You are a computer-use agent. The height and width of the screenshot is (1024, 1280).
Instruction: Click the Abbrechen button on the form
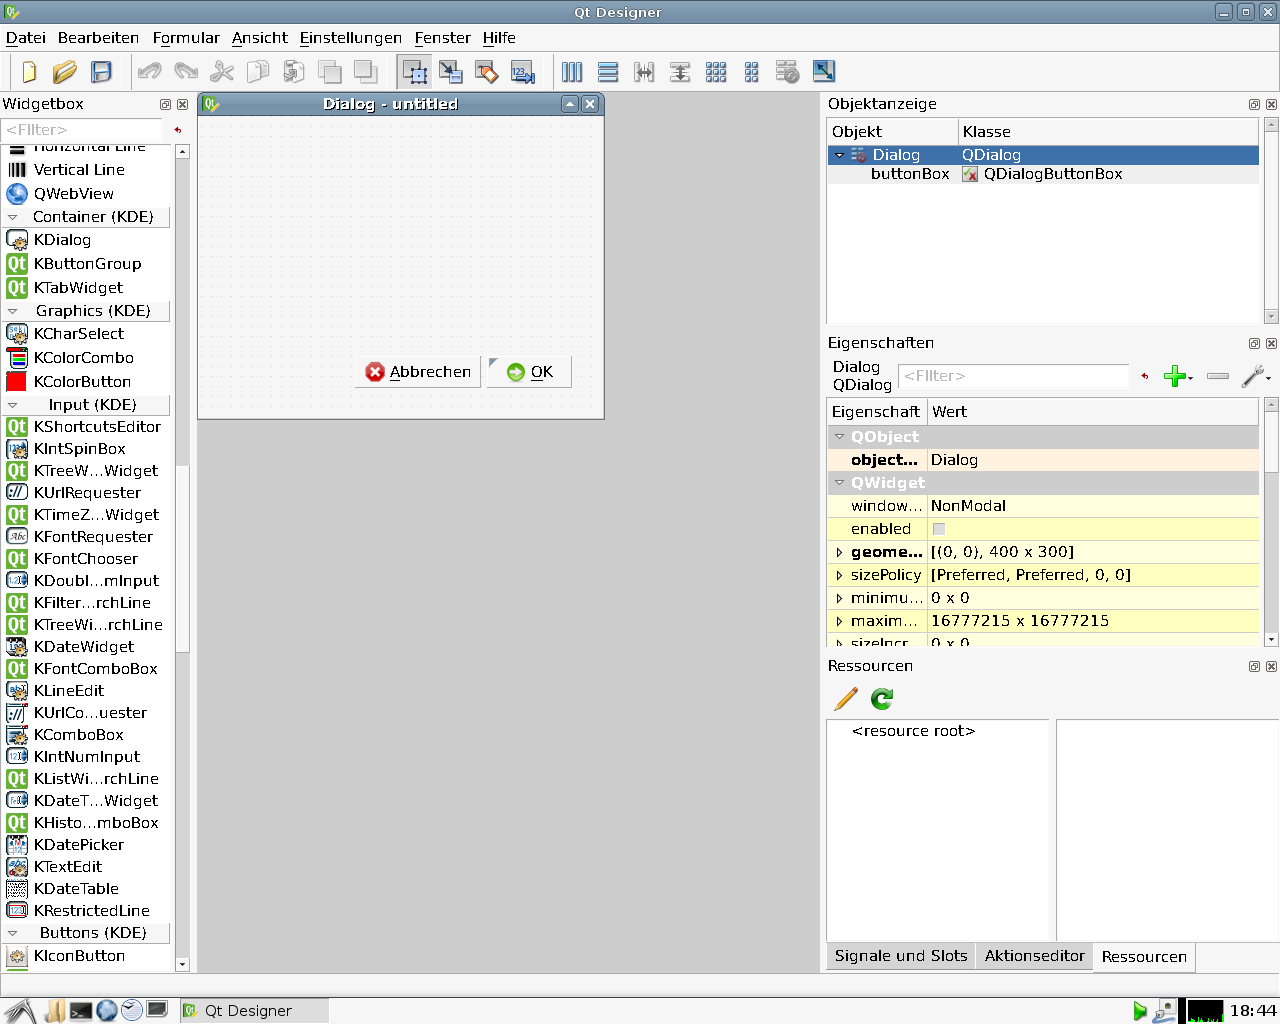click(x=418, y=372)
